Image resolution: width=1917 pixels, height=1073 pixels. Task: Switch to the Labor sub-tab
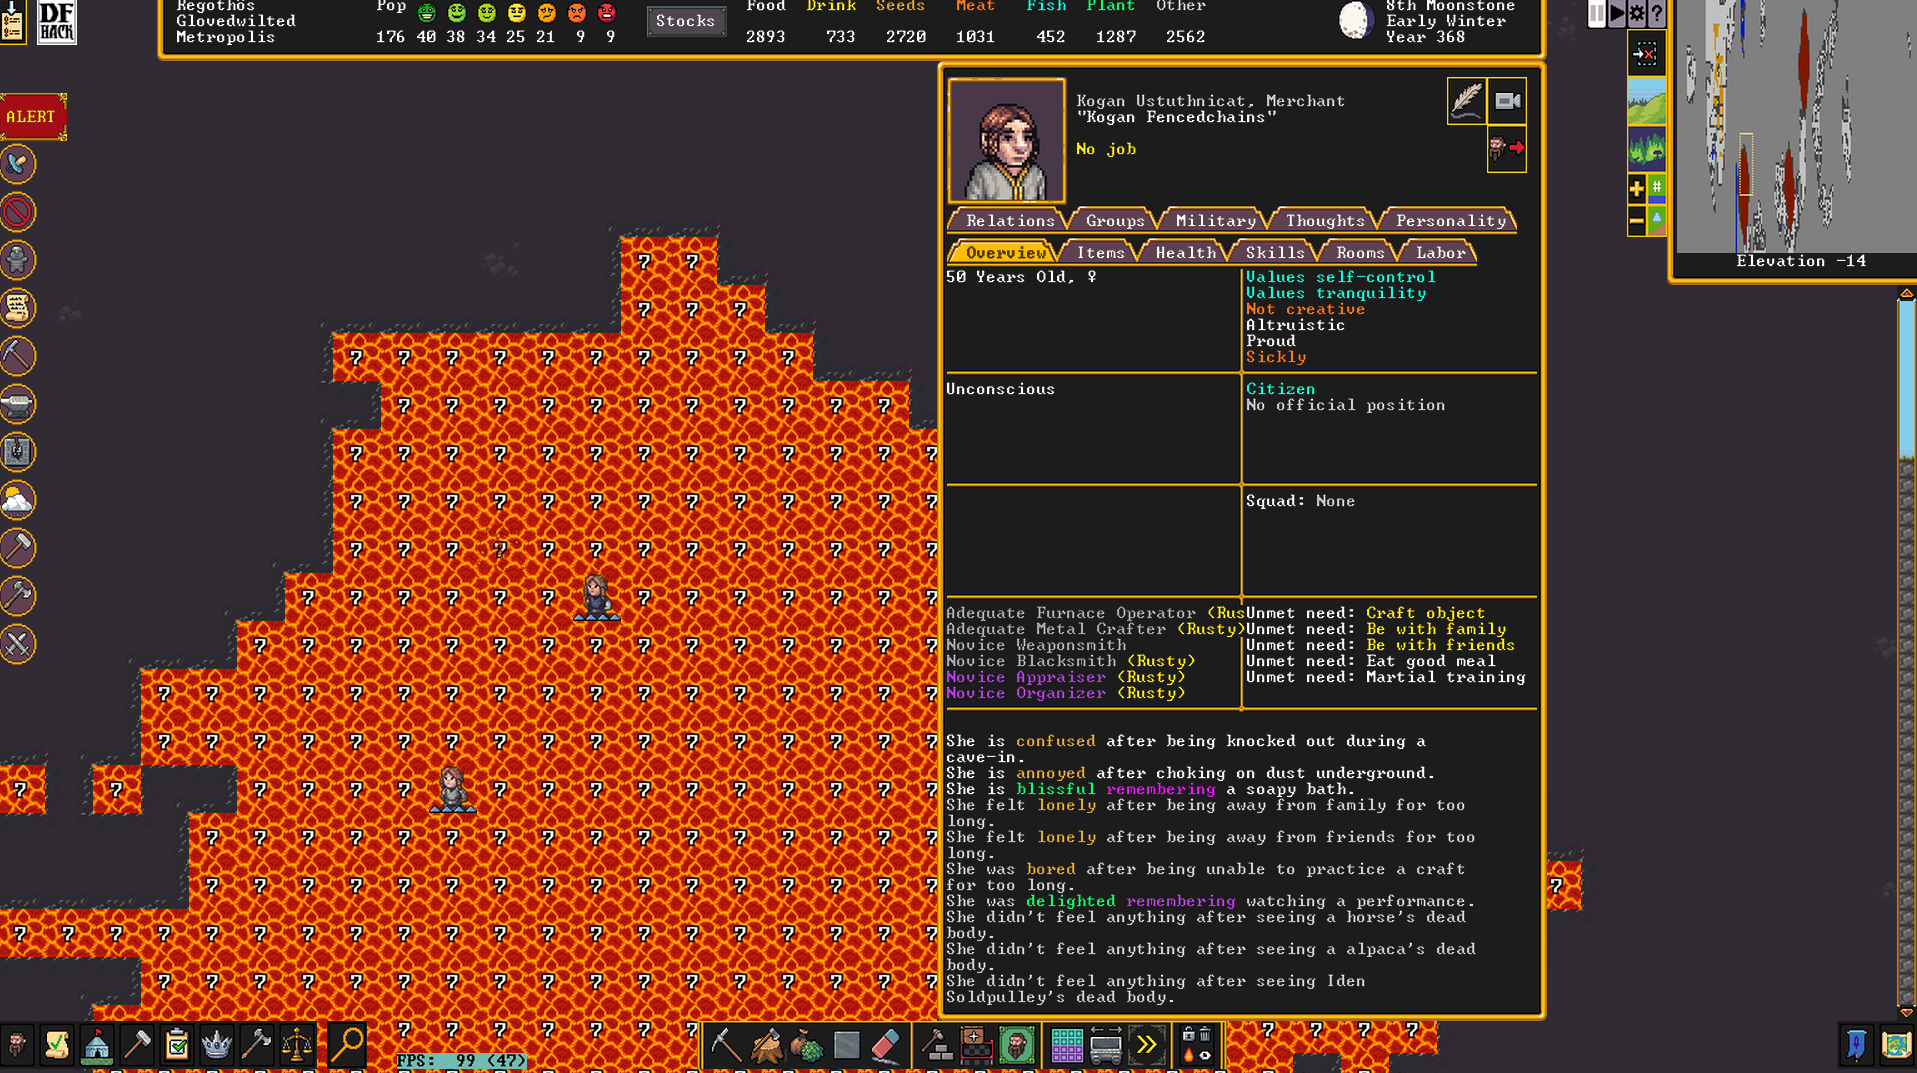[x=1440, y=252]
